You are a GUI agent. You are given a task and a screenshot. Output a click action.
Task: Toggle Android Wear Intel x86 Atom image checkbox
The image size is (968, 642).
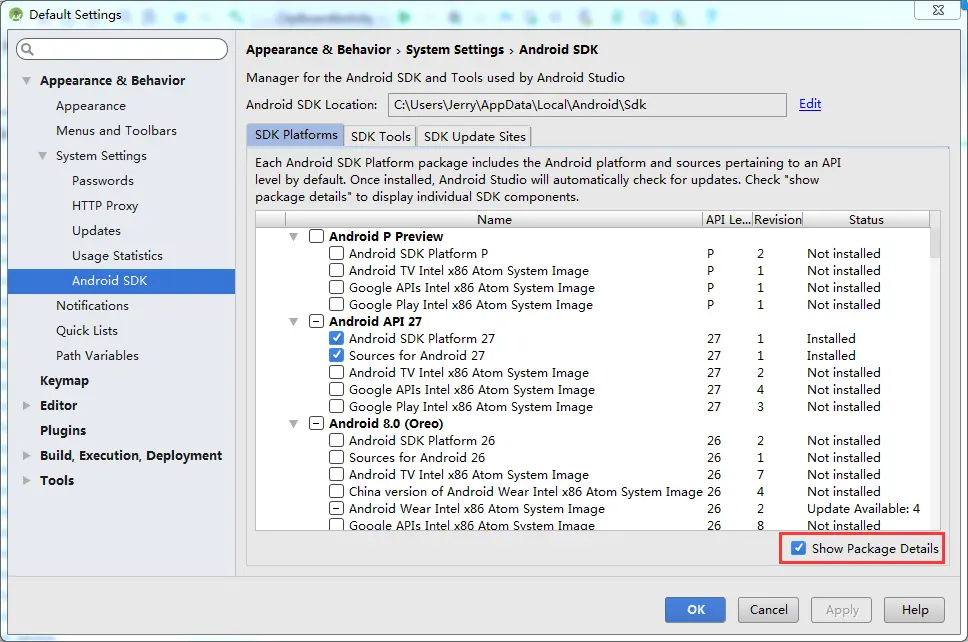coord(336,509)
